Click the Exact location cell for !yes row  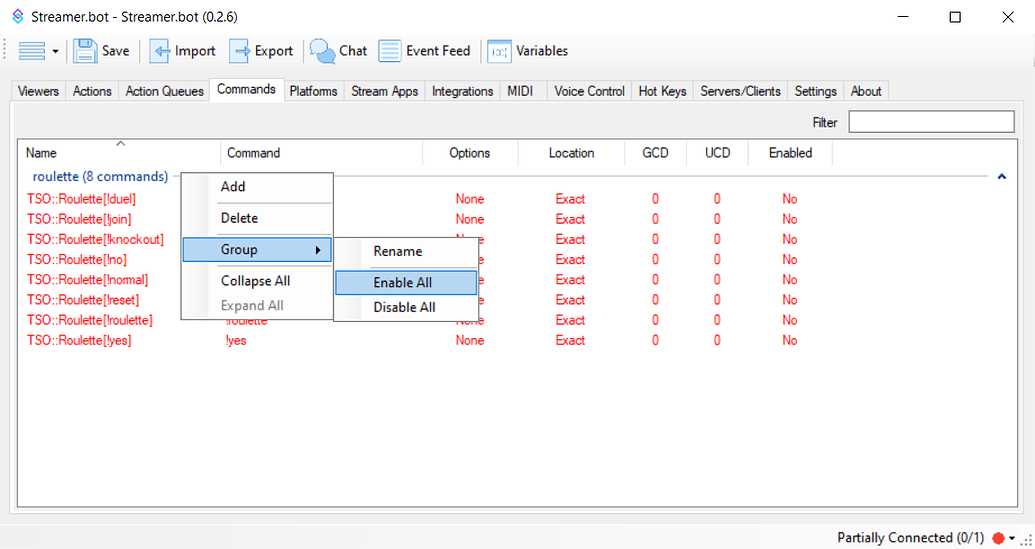[570, 340]
